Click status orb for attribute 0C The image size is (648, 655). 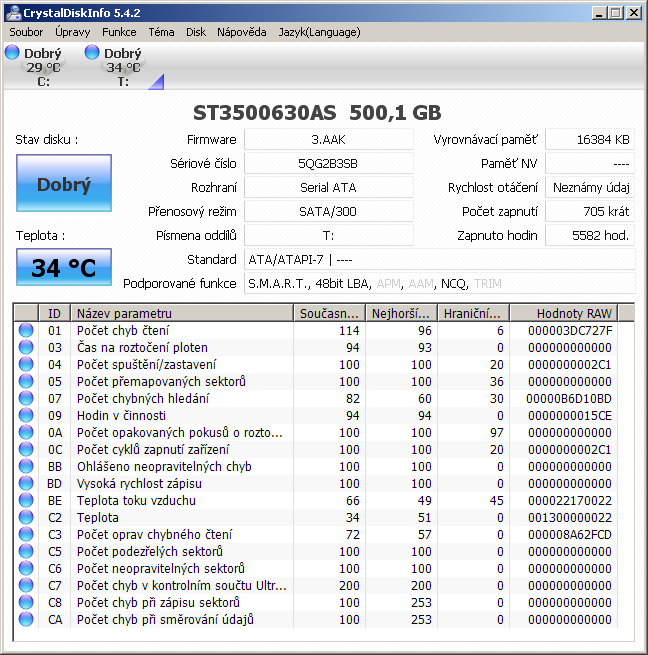click(26, 449)
